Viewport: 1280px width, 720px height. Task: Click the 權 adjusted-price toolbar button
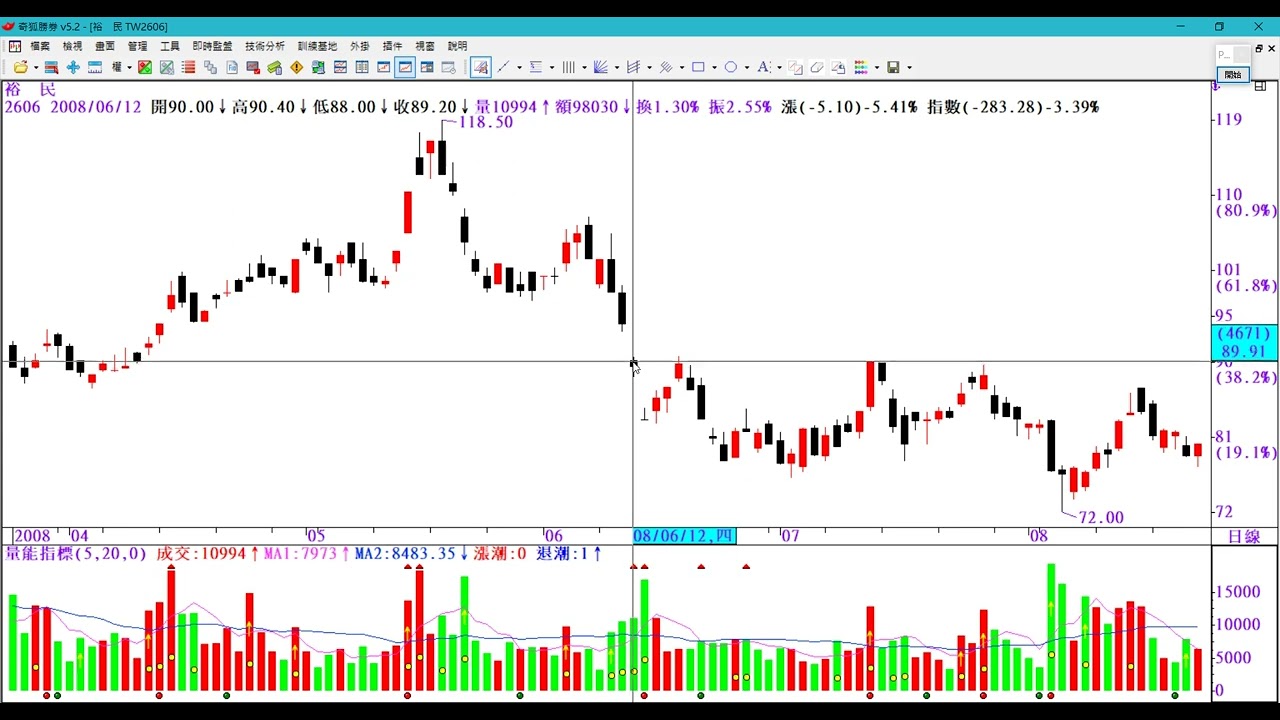tap(117, 67)
